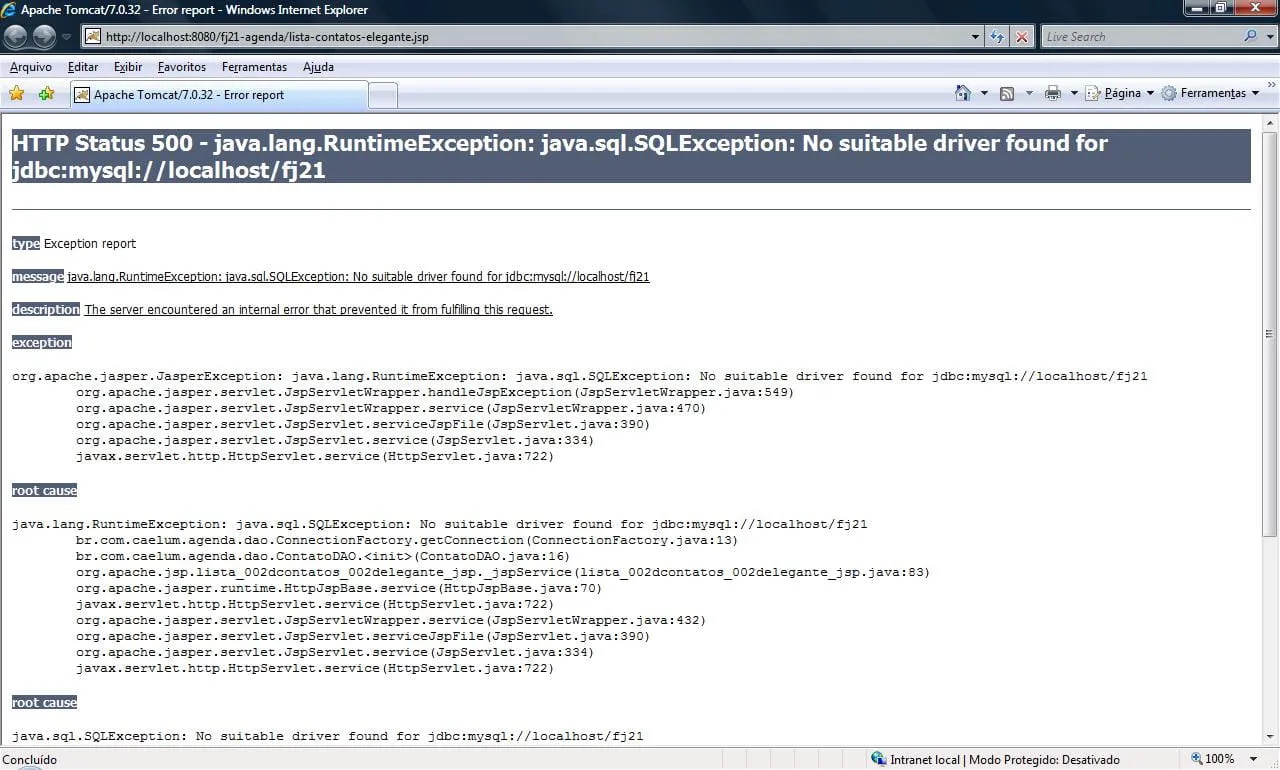Click the Live Search input box
The width and height of the screenshot is (1280, 770).
pos(1140,37)
